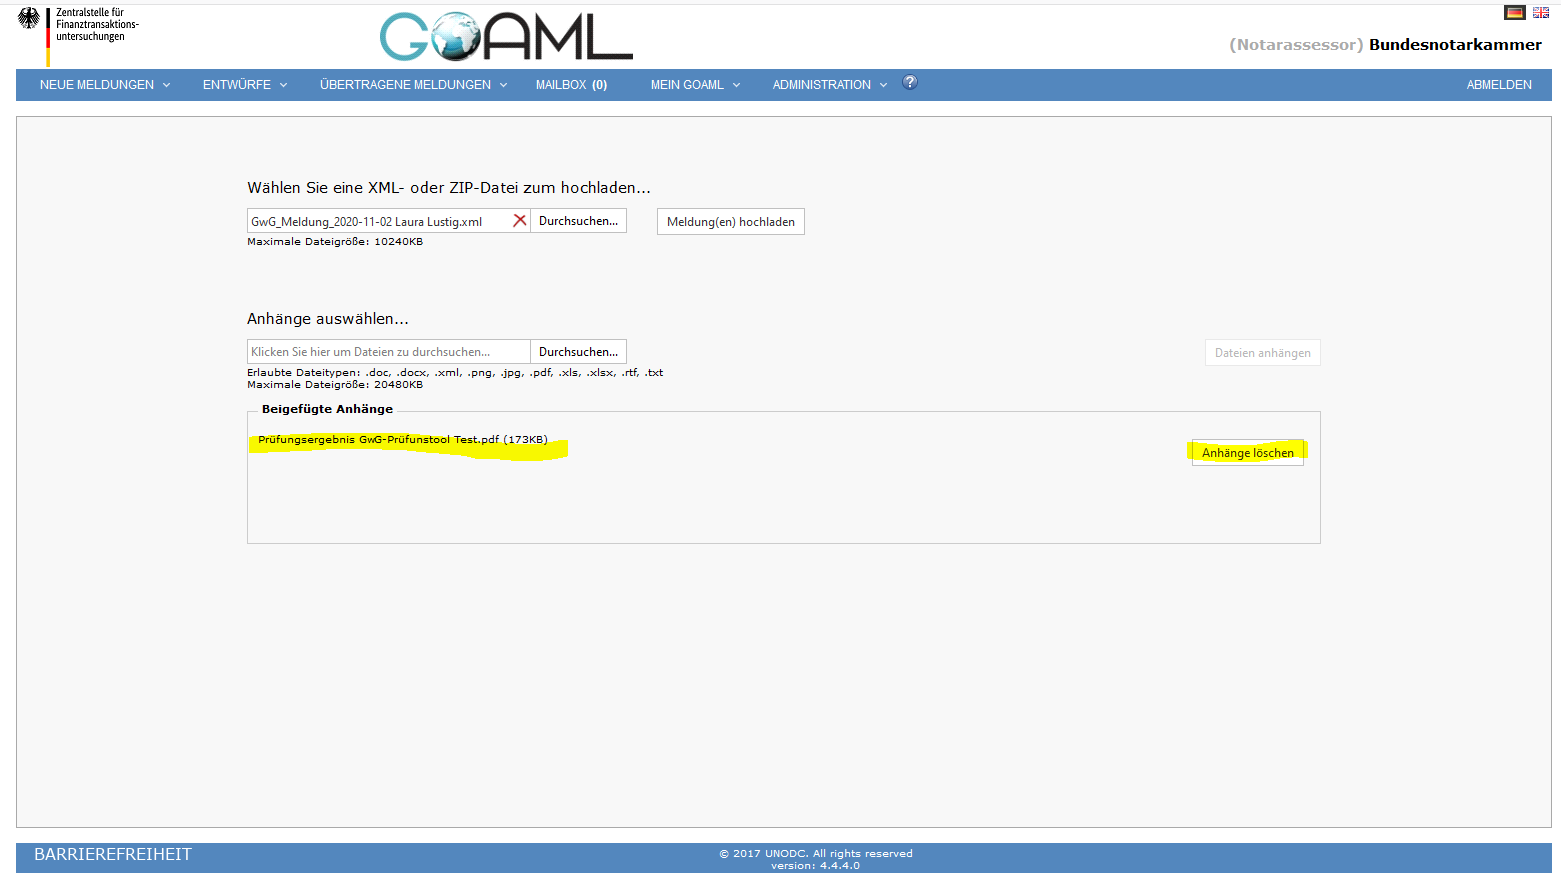The image size is (1561, 873).
Task: Open the BARRIEREFREIHEIT footer link
Action: 113,854
